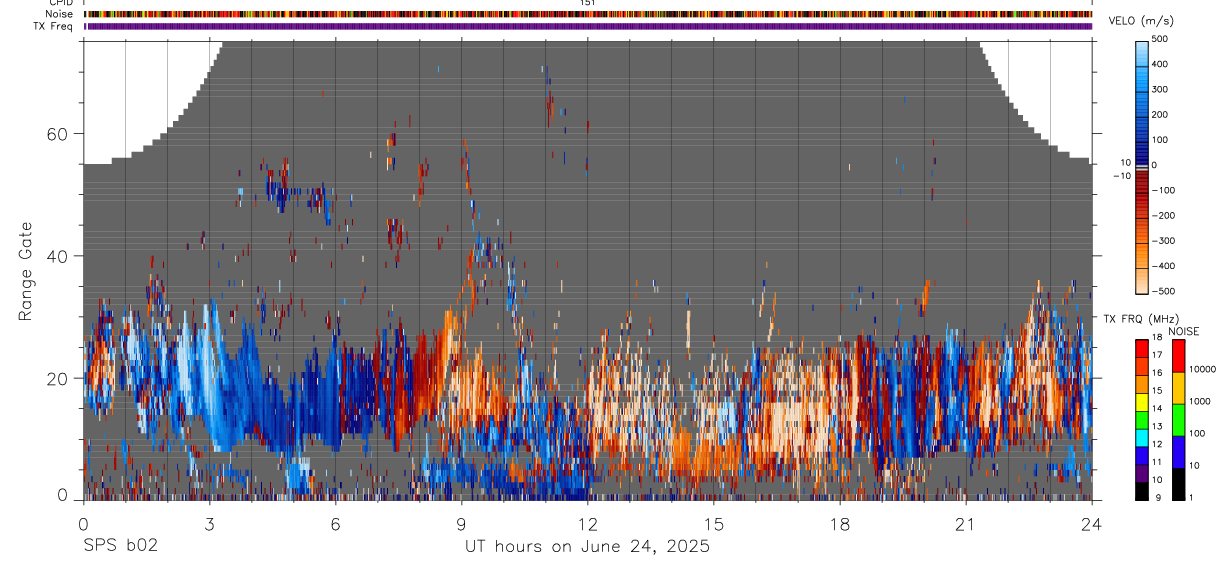This screenshot has width=1228, height=567.
Task: Click the blue swatch of NOISE legend
Action: pos(1177,452)
